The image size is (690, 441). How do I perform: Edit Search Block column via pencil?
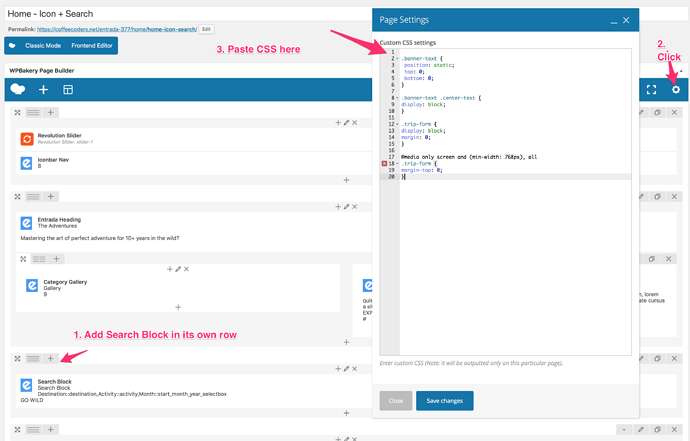tap(346, 369)
